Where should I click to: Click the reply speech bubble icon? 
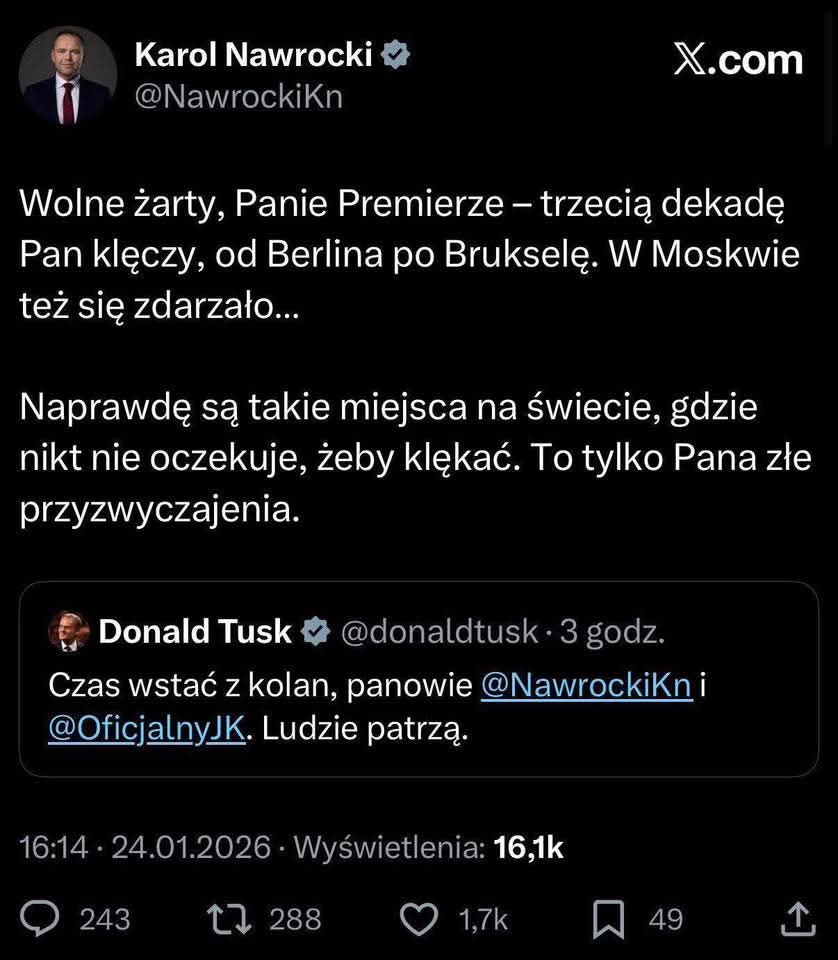(x=43, y=918)
